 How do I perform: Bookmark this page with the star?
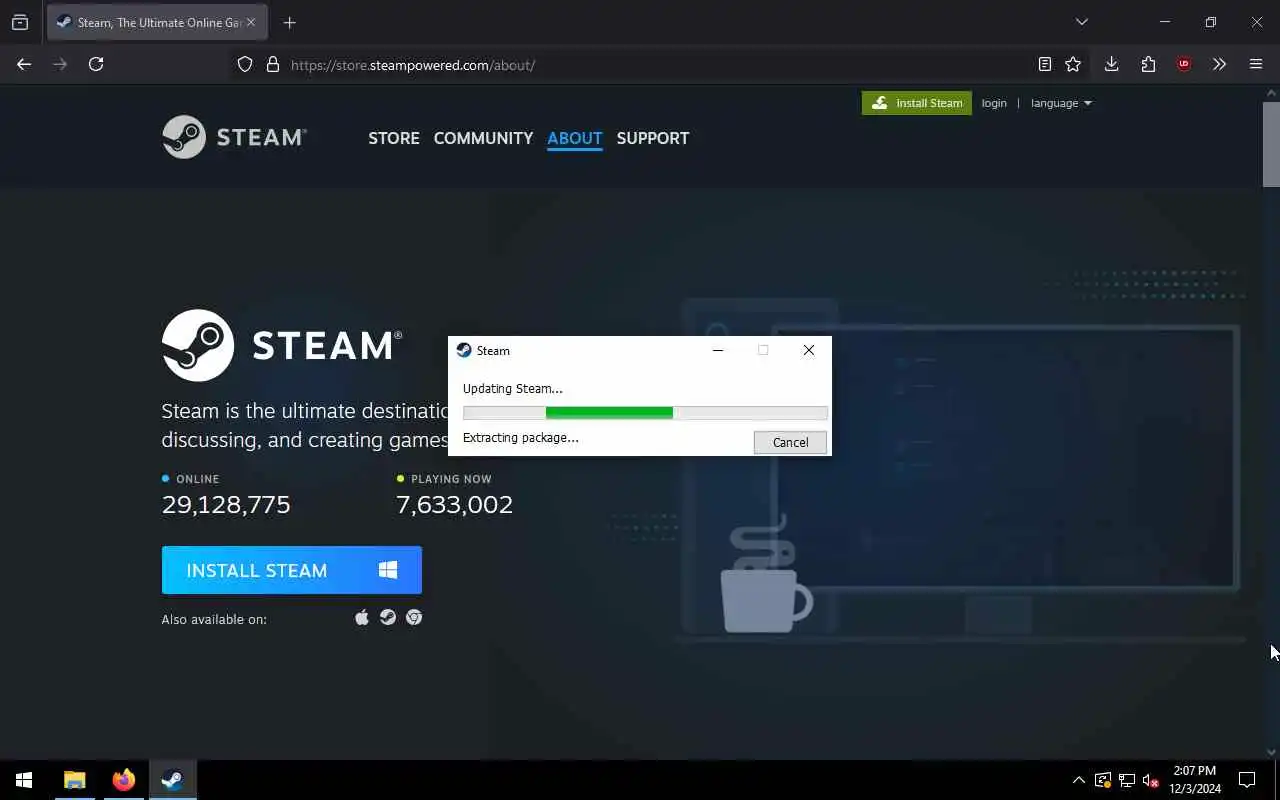1073,64
